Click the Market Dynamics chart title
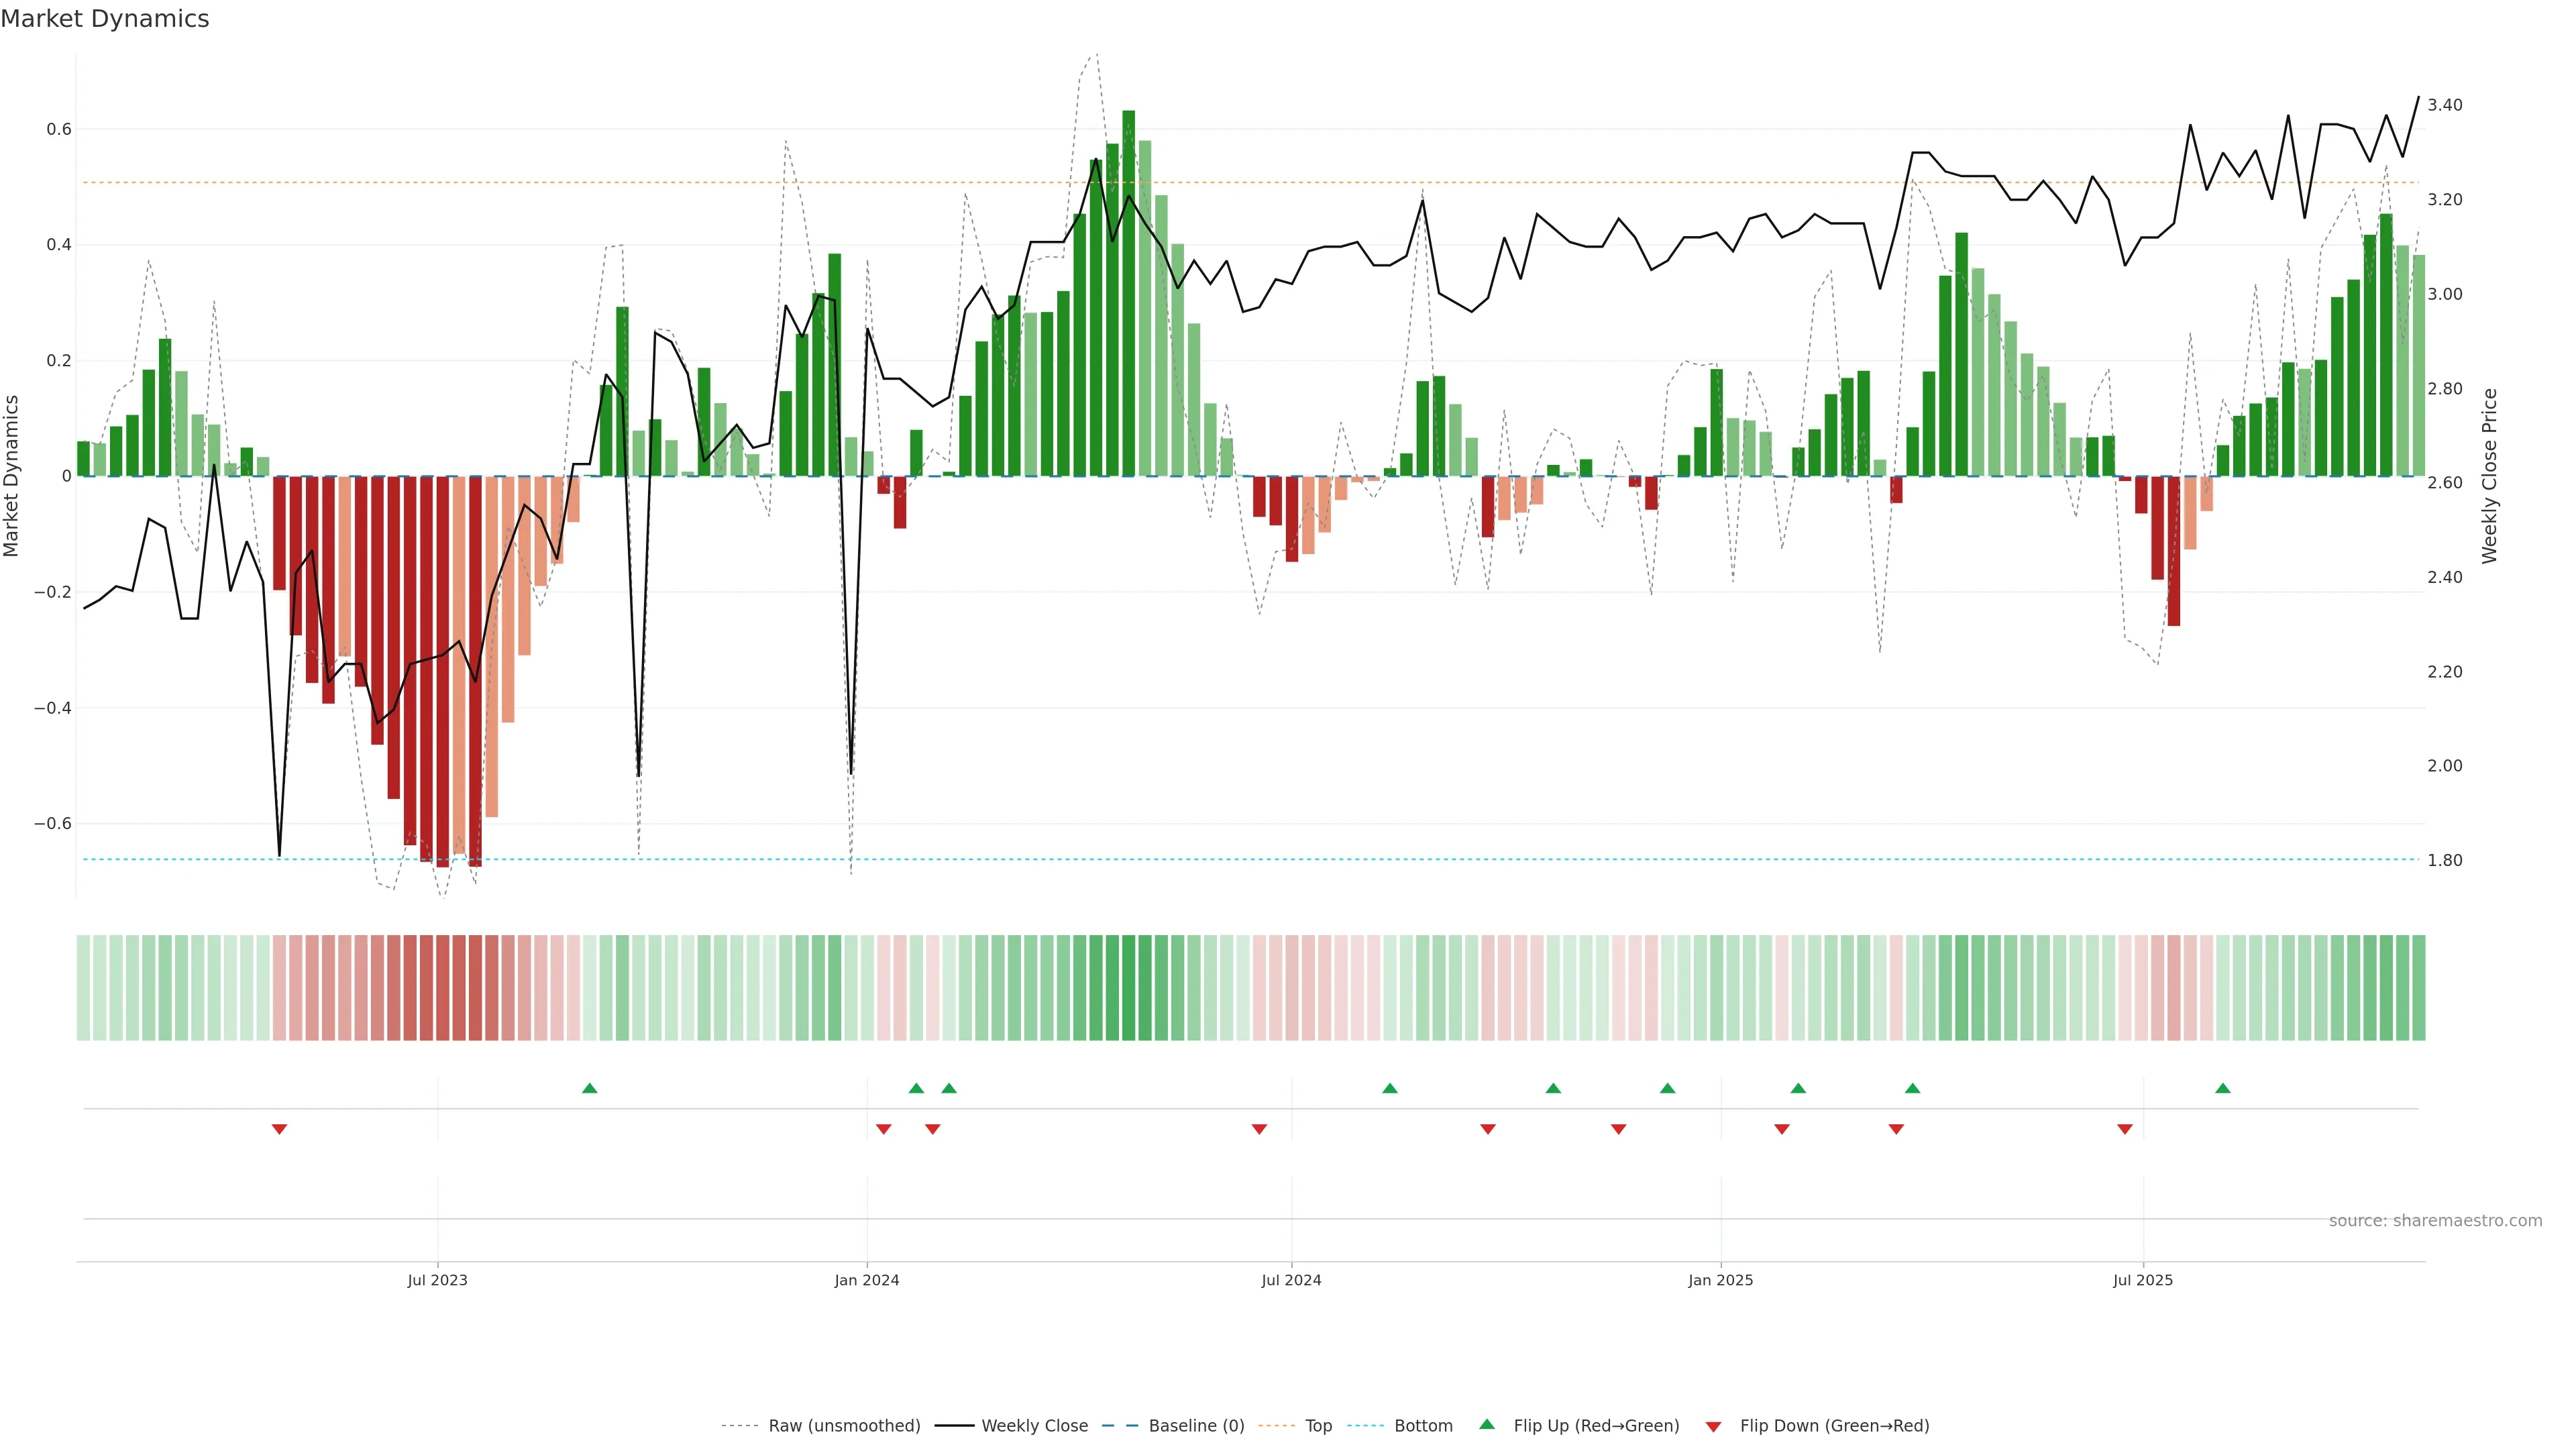 pos(105,19)
